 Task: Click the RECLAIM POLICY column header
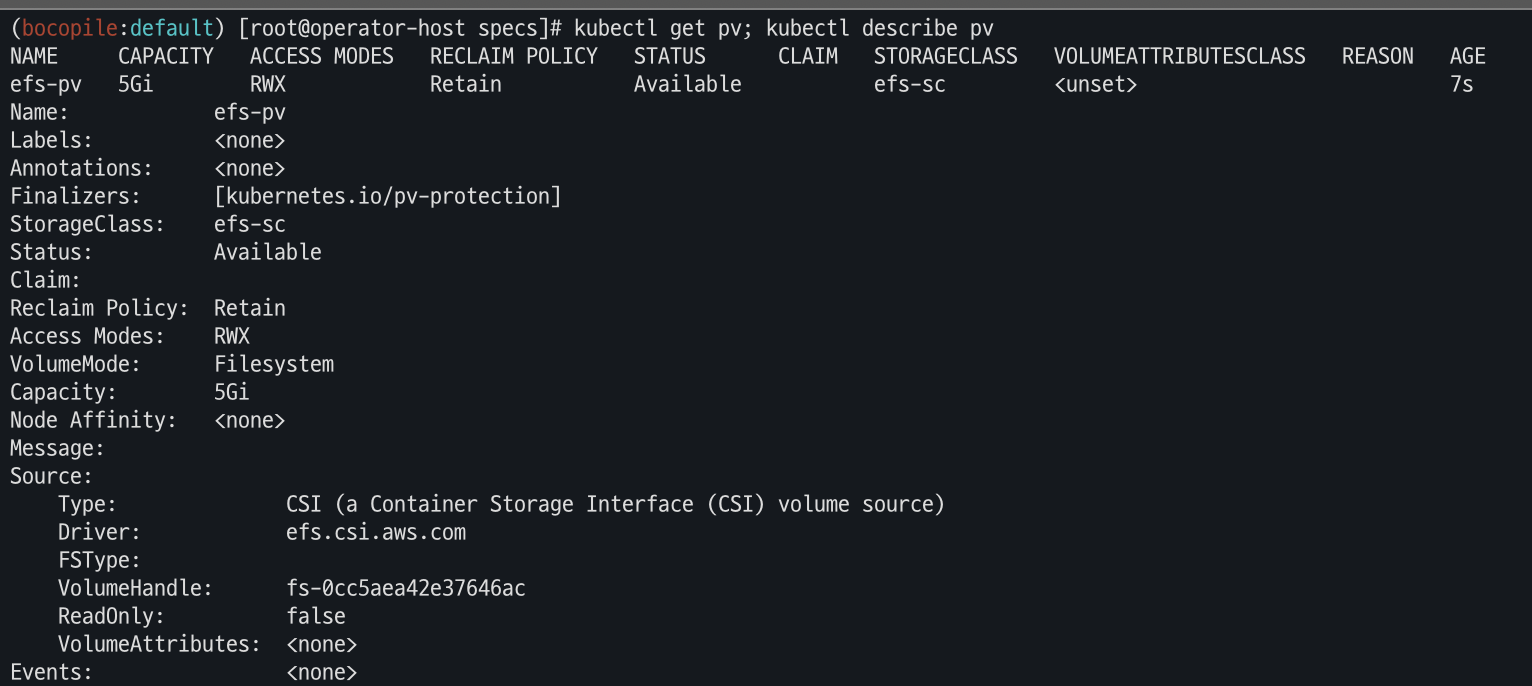[513, 56]
